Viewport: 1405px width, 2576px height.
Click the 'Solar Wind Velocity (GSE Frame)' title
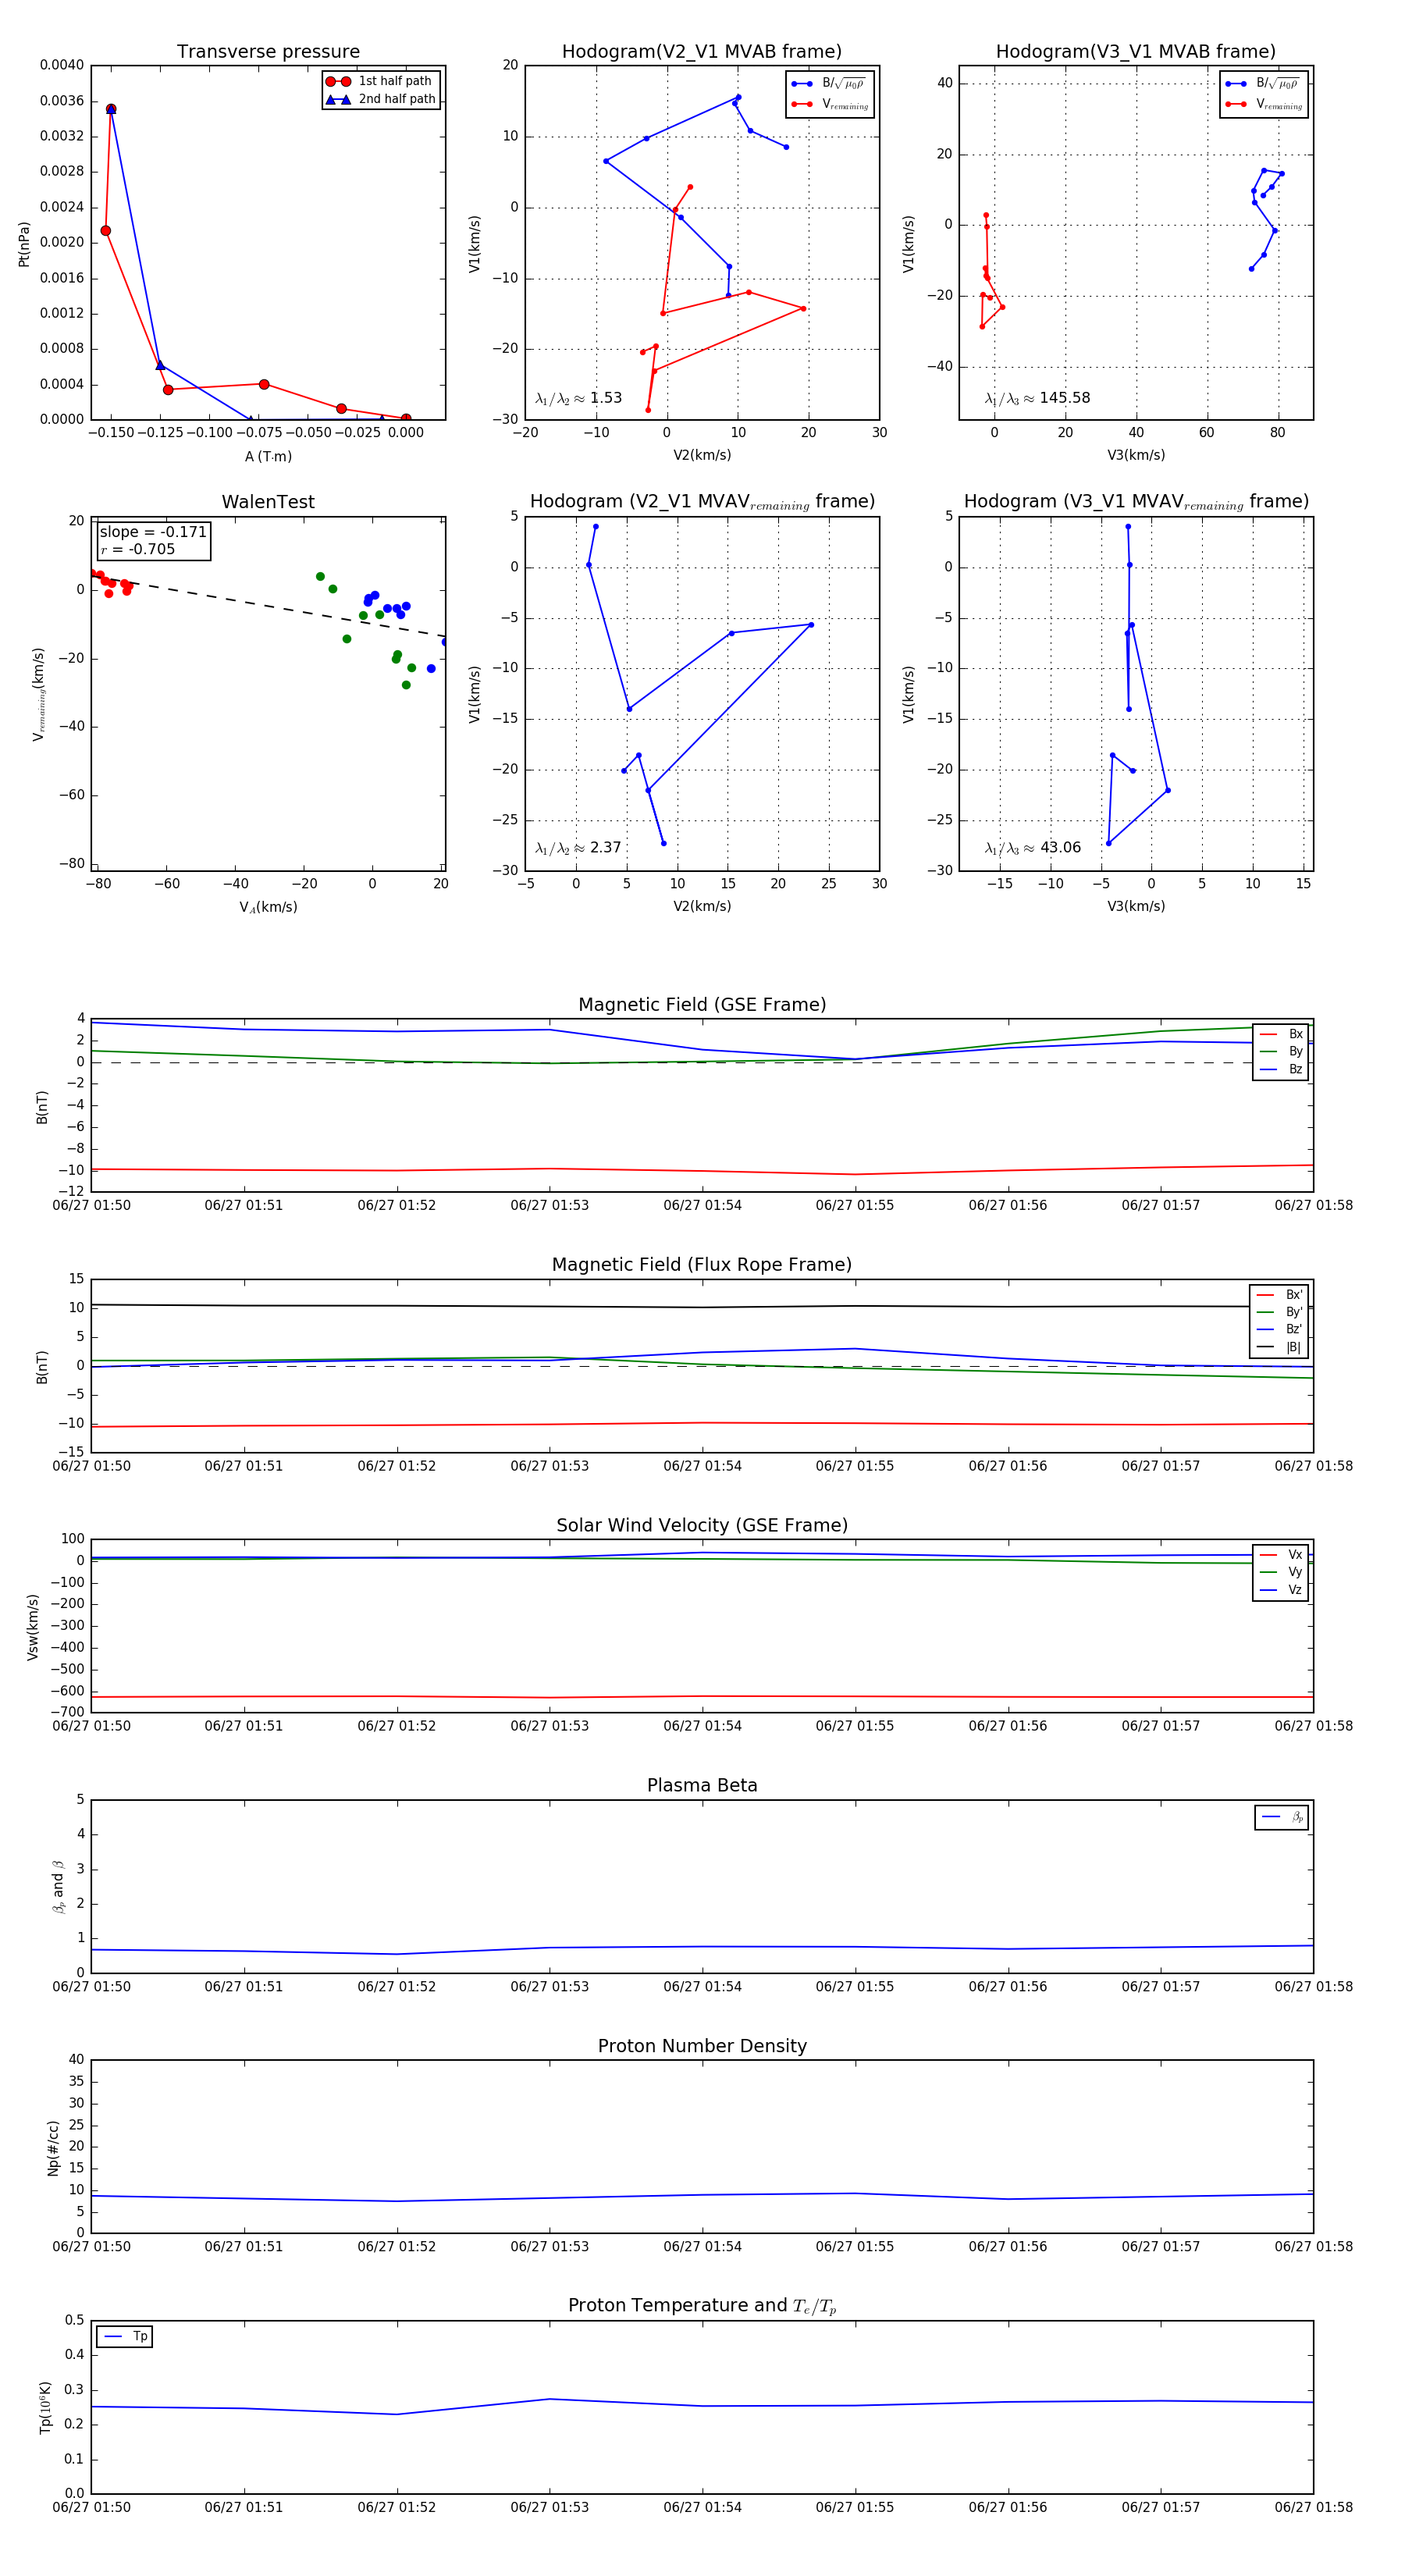coord(702,1525)
